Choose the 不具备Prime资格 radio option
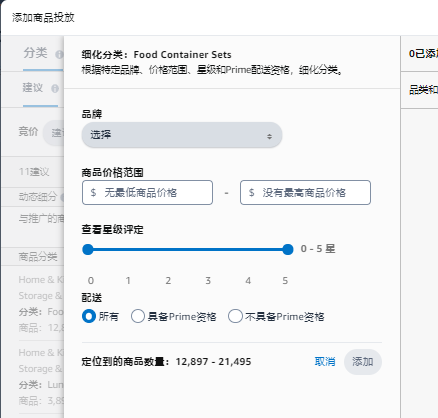The height and width of the screenshot is (418, 438). 235,316
